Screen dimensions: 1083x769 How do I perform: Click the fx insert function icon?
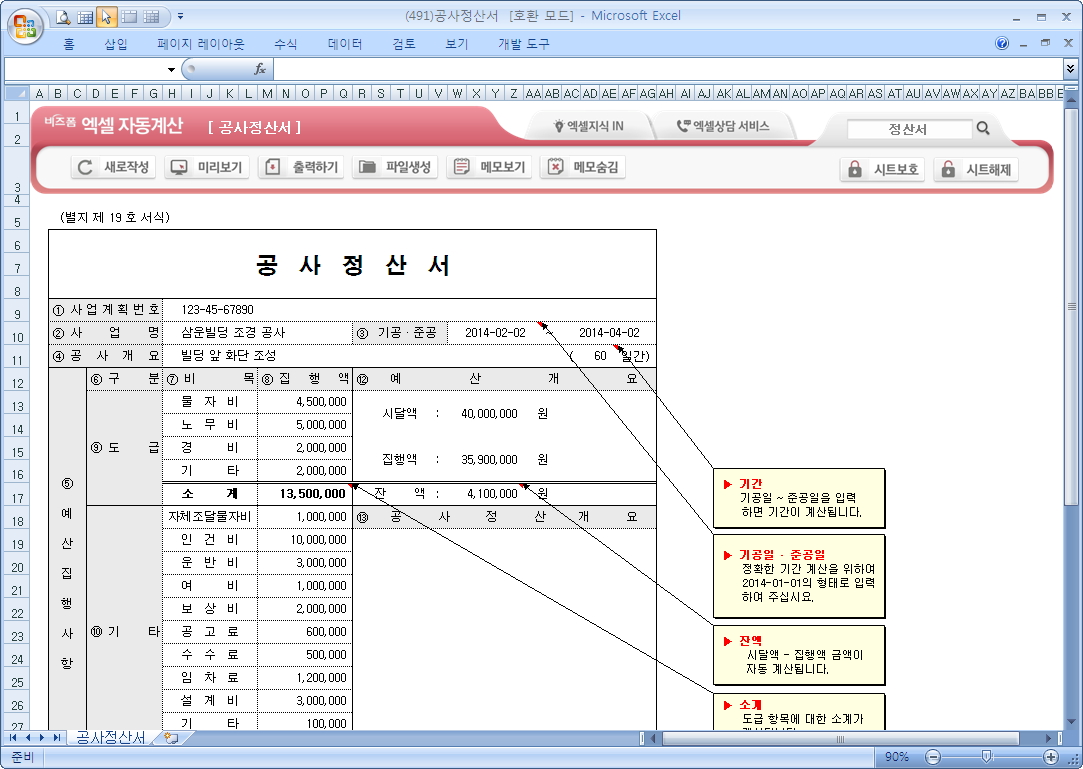pos(260,69)
